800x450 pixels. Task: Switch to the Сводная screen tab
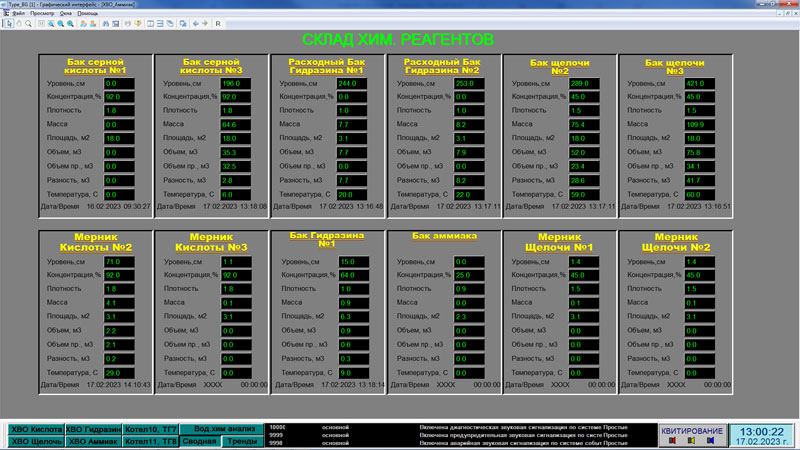(199, 441)
